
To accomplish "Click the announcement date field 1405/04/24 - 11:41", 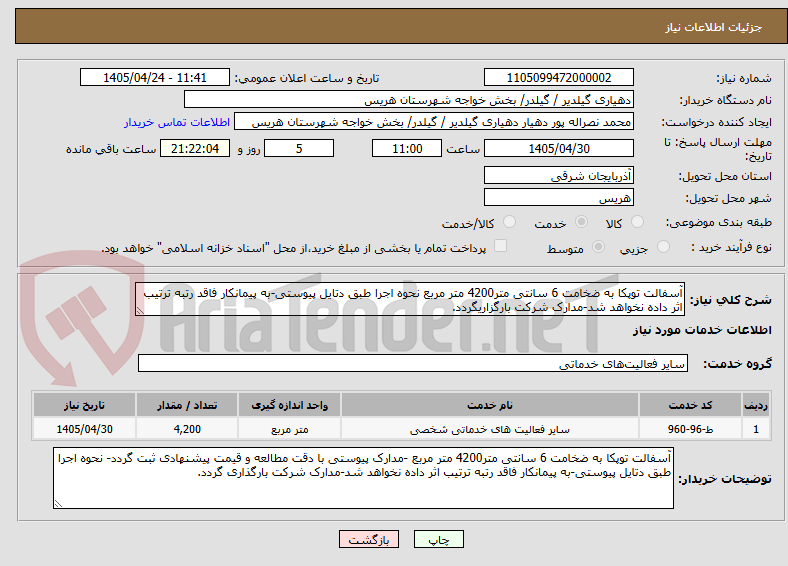I will [155, 77].
